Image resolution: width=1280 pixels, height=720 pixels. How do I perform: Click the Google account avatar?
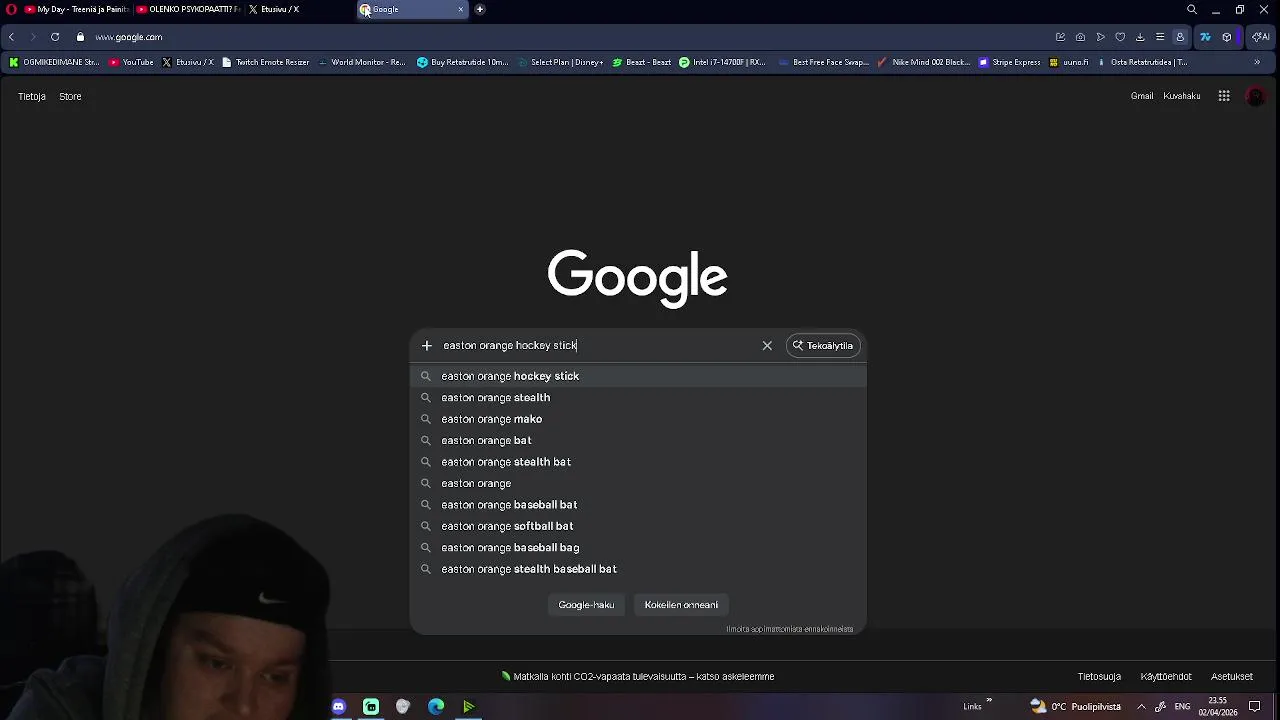click(x=1256, y=97)
